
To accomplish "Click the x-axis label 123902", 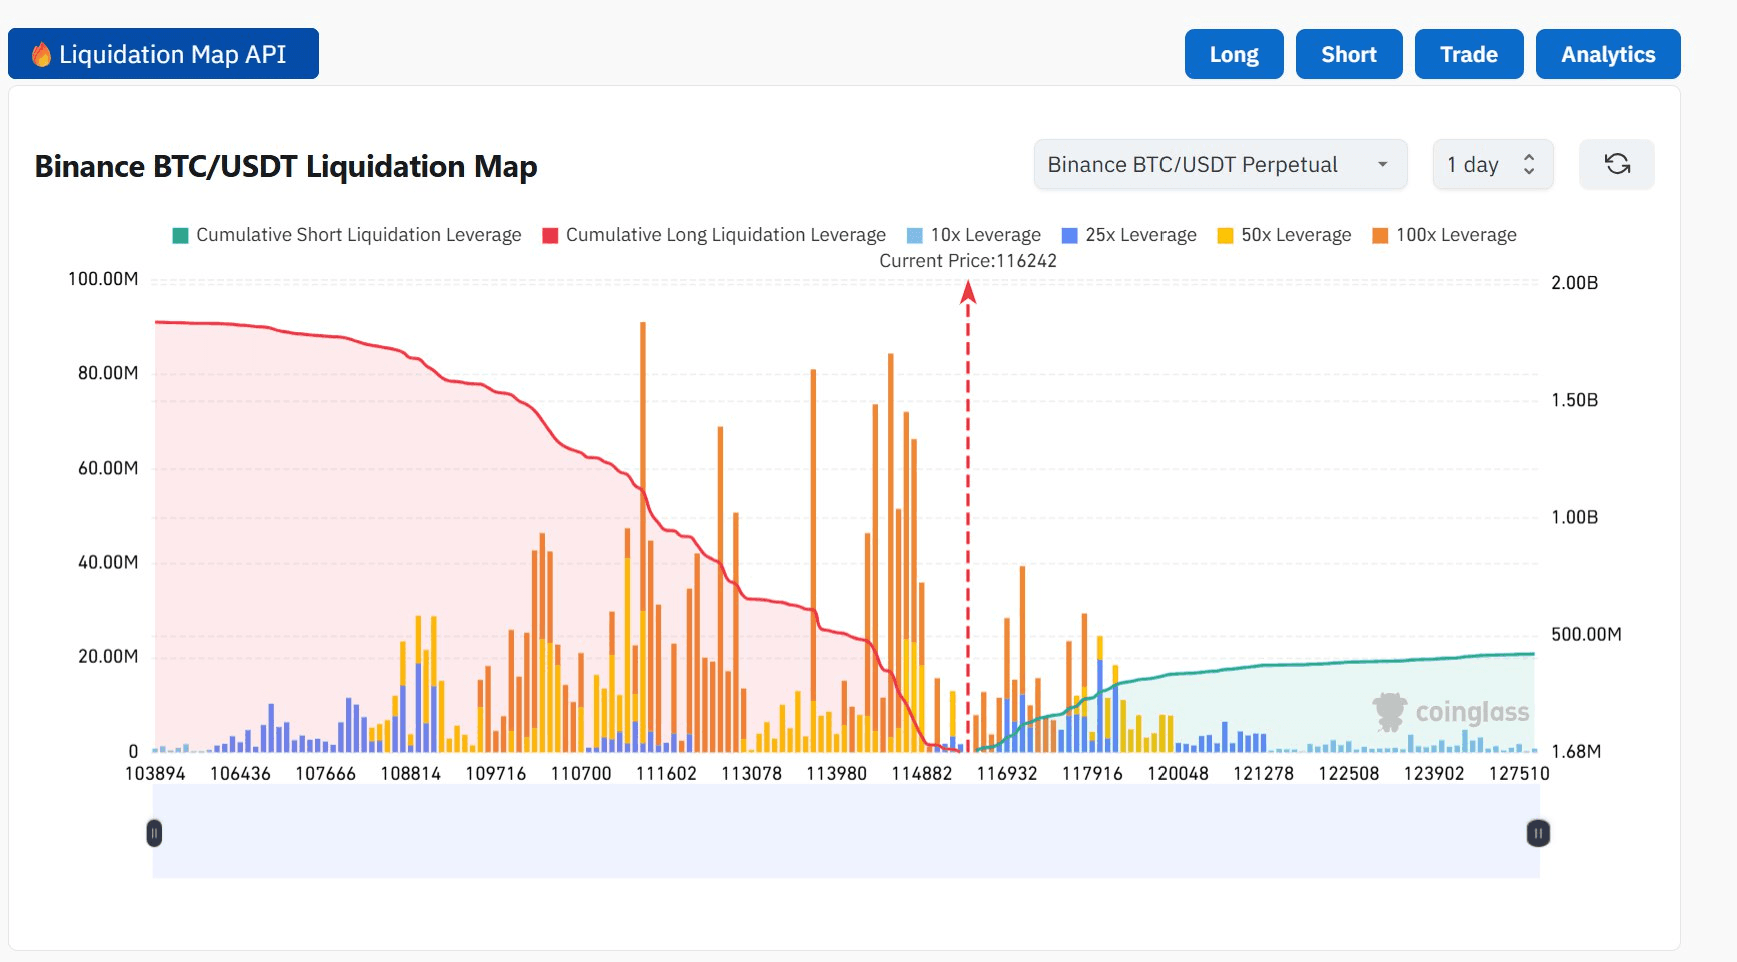I will click(x=1434, y=774).
